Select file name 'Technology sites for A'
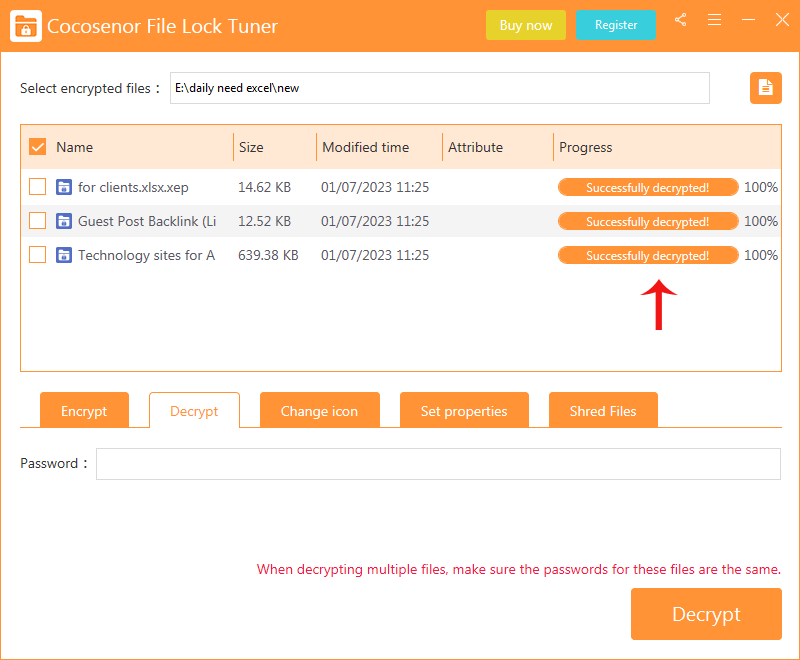Image resolution: width=800 pixels, height=660 pixels. click(x=146, y=255)
